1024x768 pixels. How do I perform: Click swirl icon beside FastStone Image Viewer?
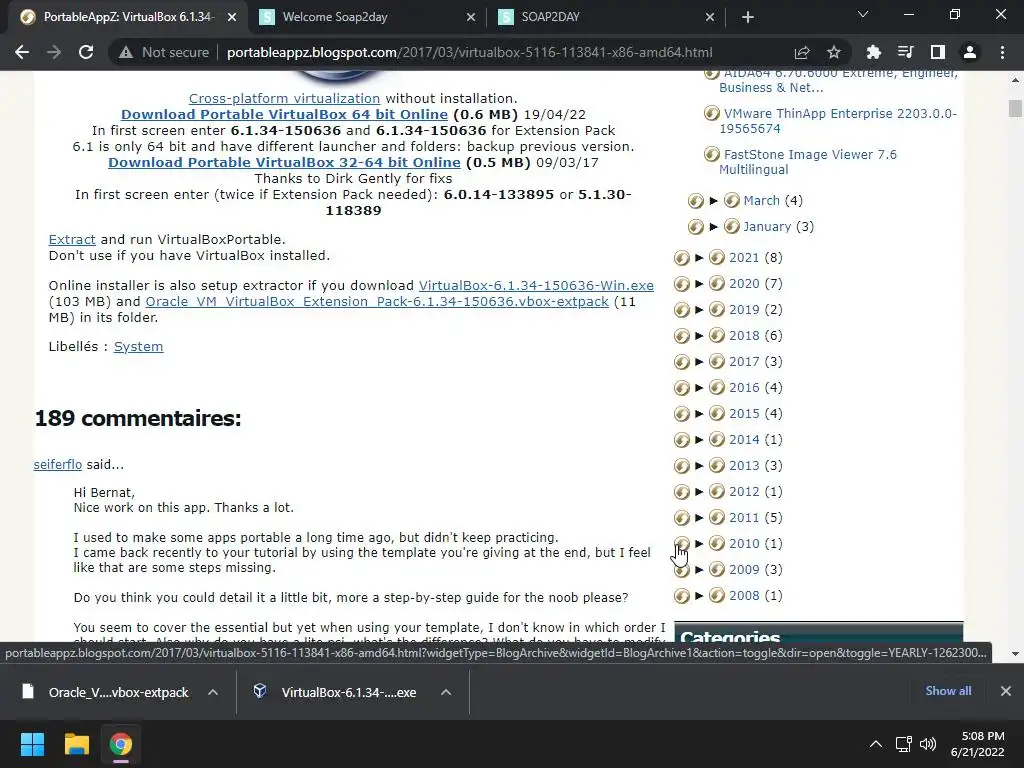pyautogui.click(x=711, y=155)
